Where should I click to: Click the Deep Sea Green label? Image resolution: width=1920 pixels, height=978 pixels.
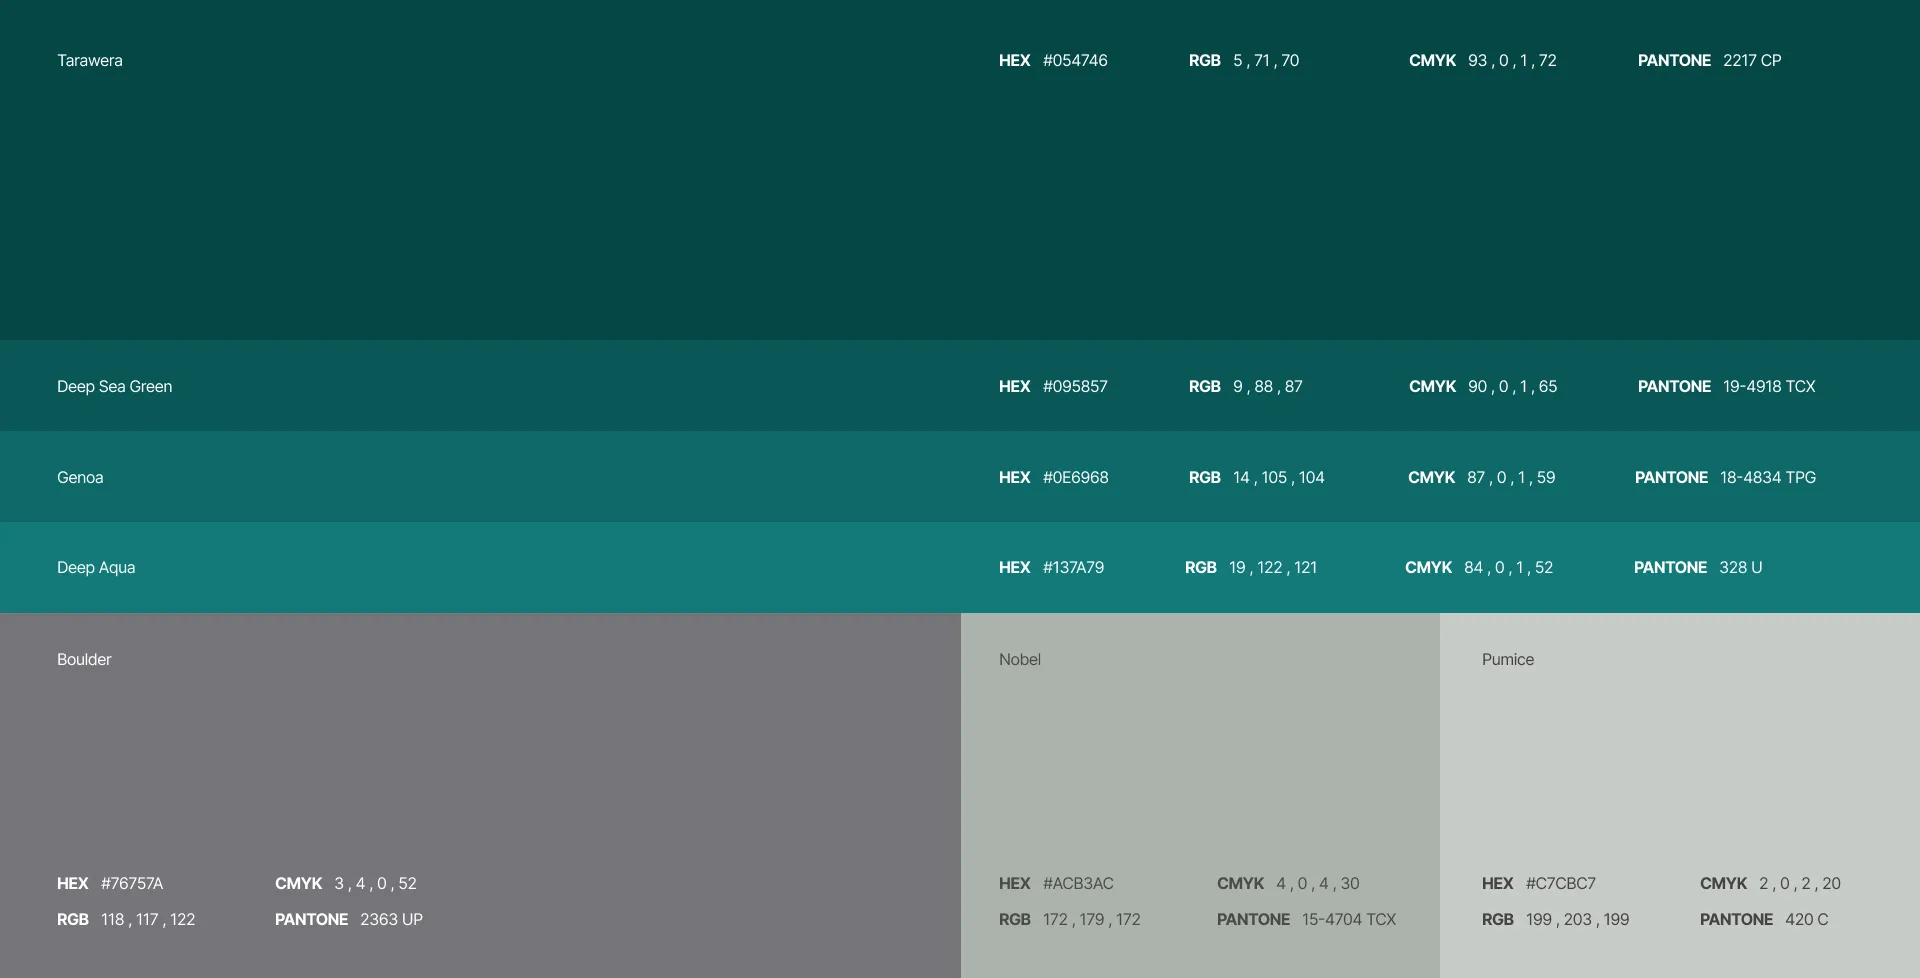[x=115, y=386]
